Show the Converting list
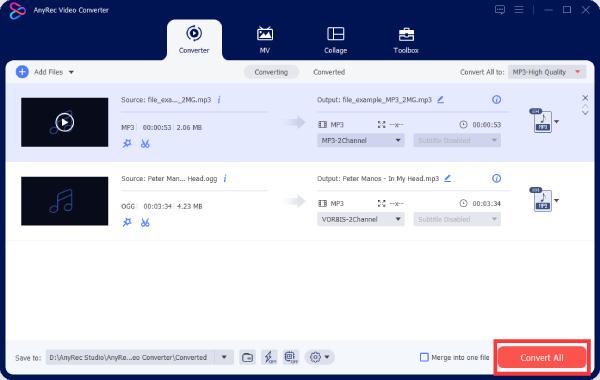The height and width of the screenshot is (380, 600). (271, 72)
